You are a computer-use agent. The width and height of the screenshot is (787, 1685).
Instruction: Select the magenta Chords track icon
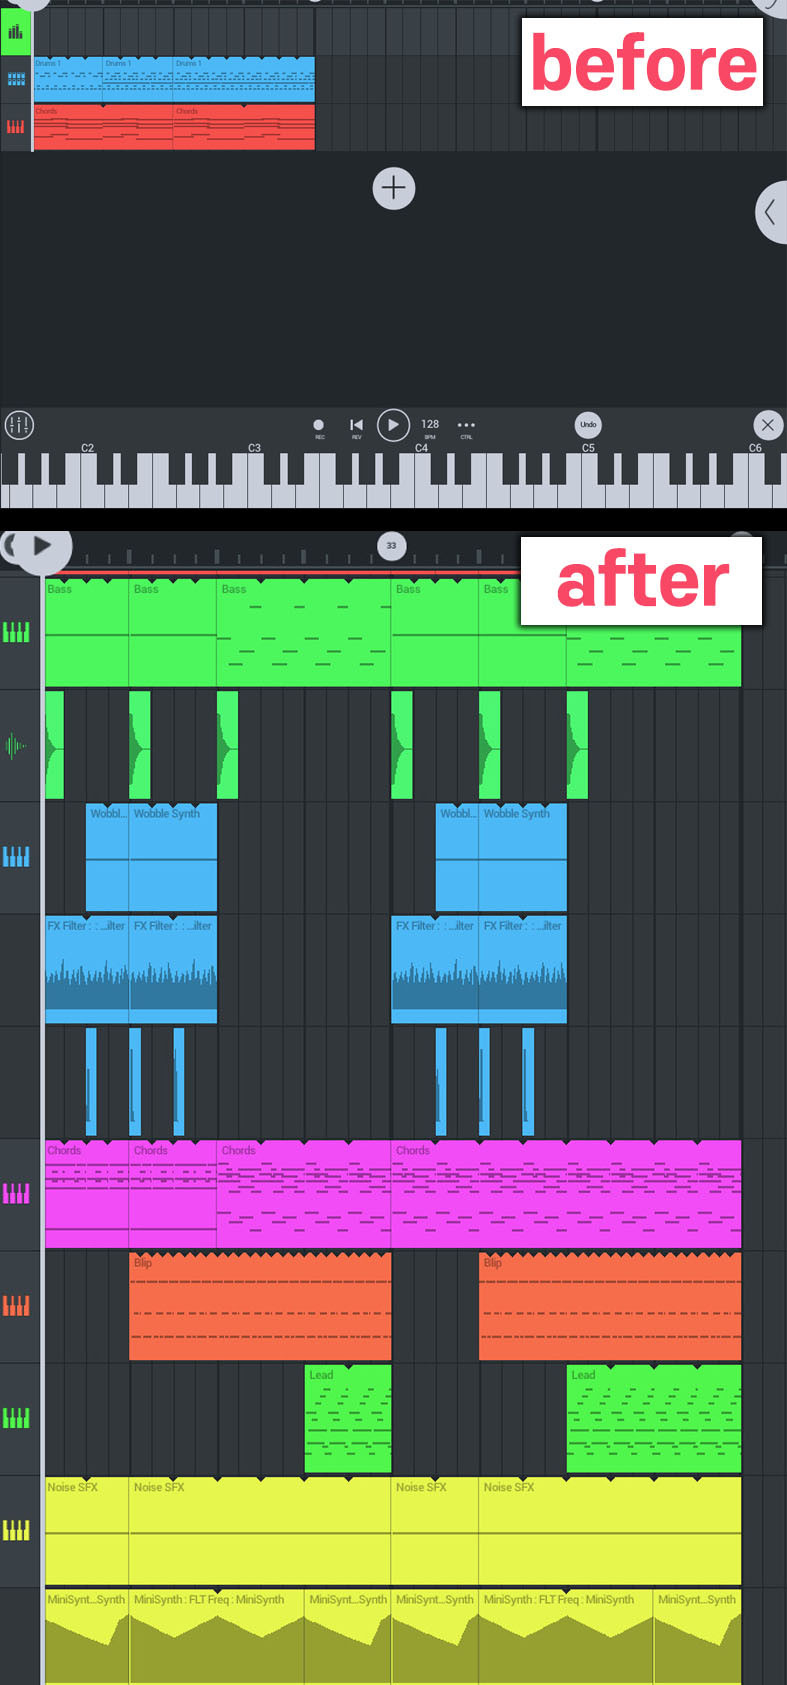coord(16,1193)
